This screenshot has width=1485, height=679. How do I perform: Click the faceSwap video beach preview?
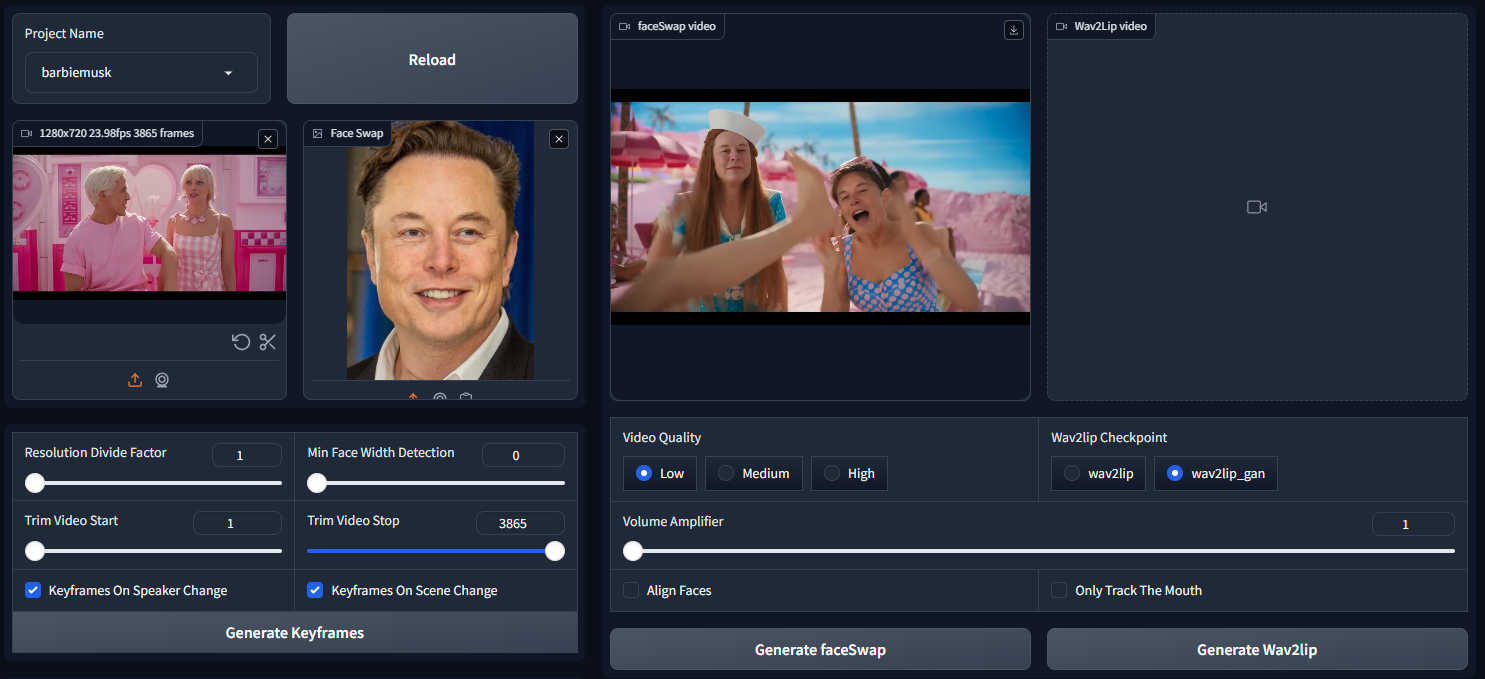820,207
